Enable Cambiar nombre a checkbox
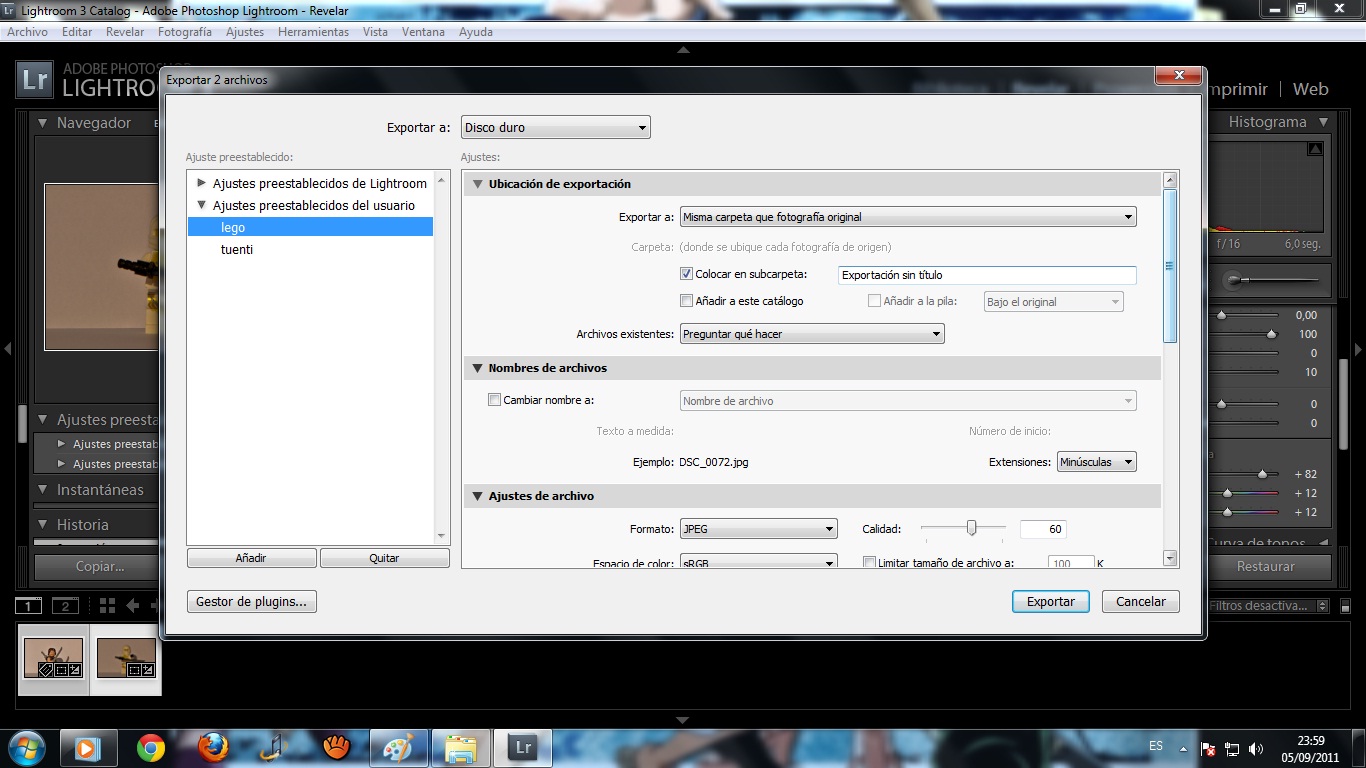Image resolution: width=1366 pixels, height=768 pixels. pos(494,400)
